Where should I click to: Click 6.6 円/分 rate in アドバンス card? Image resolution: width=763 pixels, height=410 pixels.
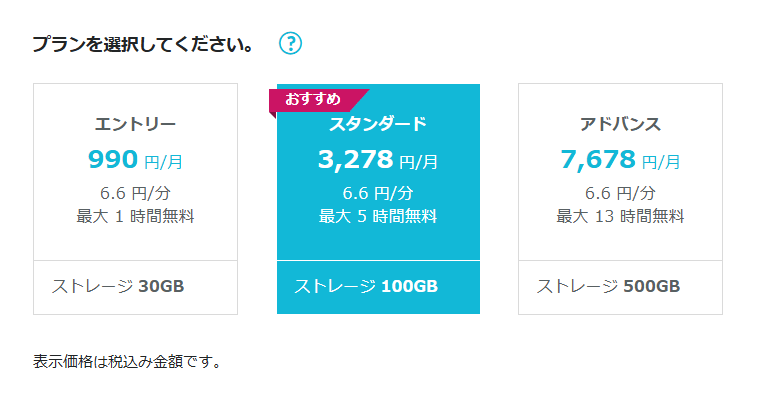[x=620, y=193]
